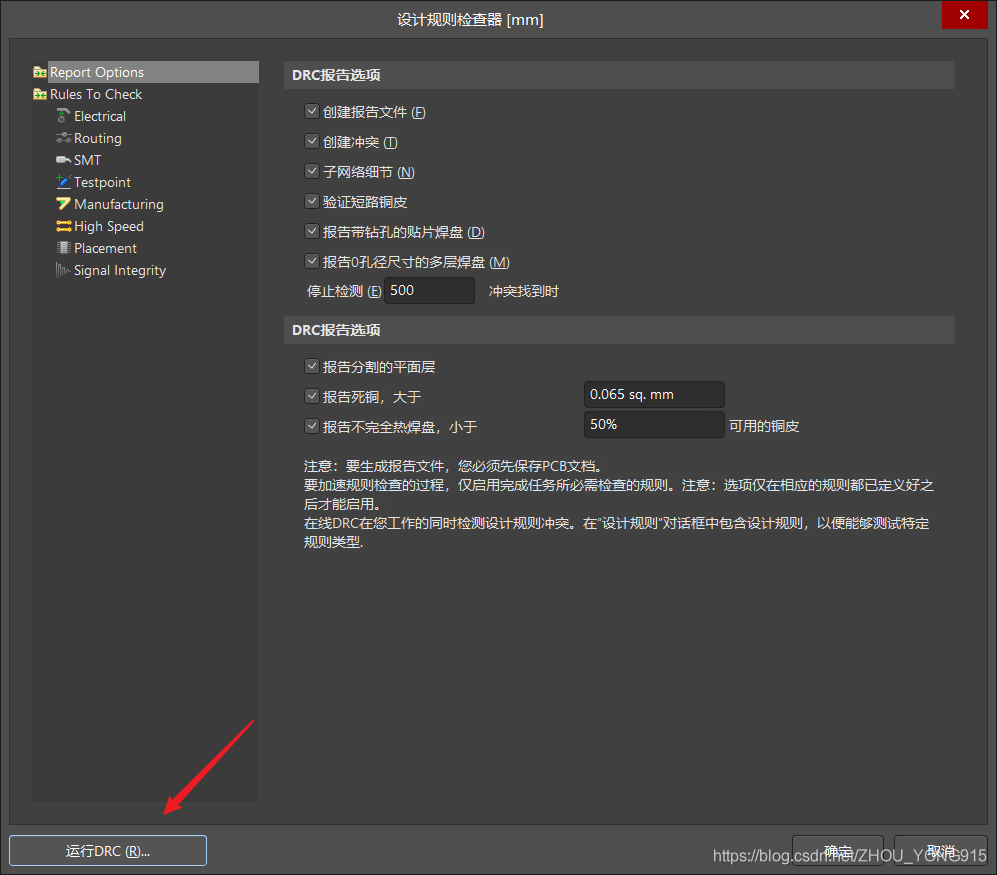Viewport: 997px width, 875px height.
Task: Select the Report Options folder node
Action: (x=96, y=72)
